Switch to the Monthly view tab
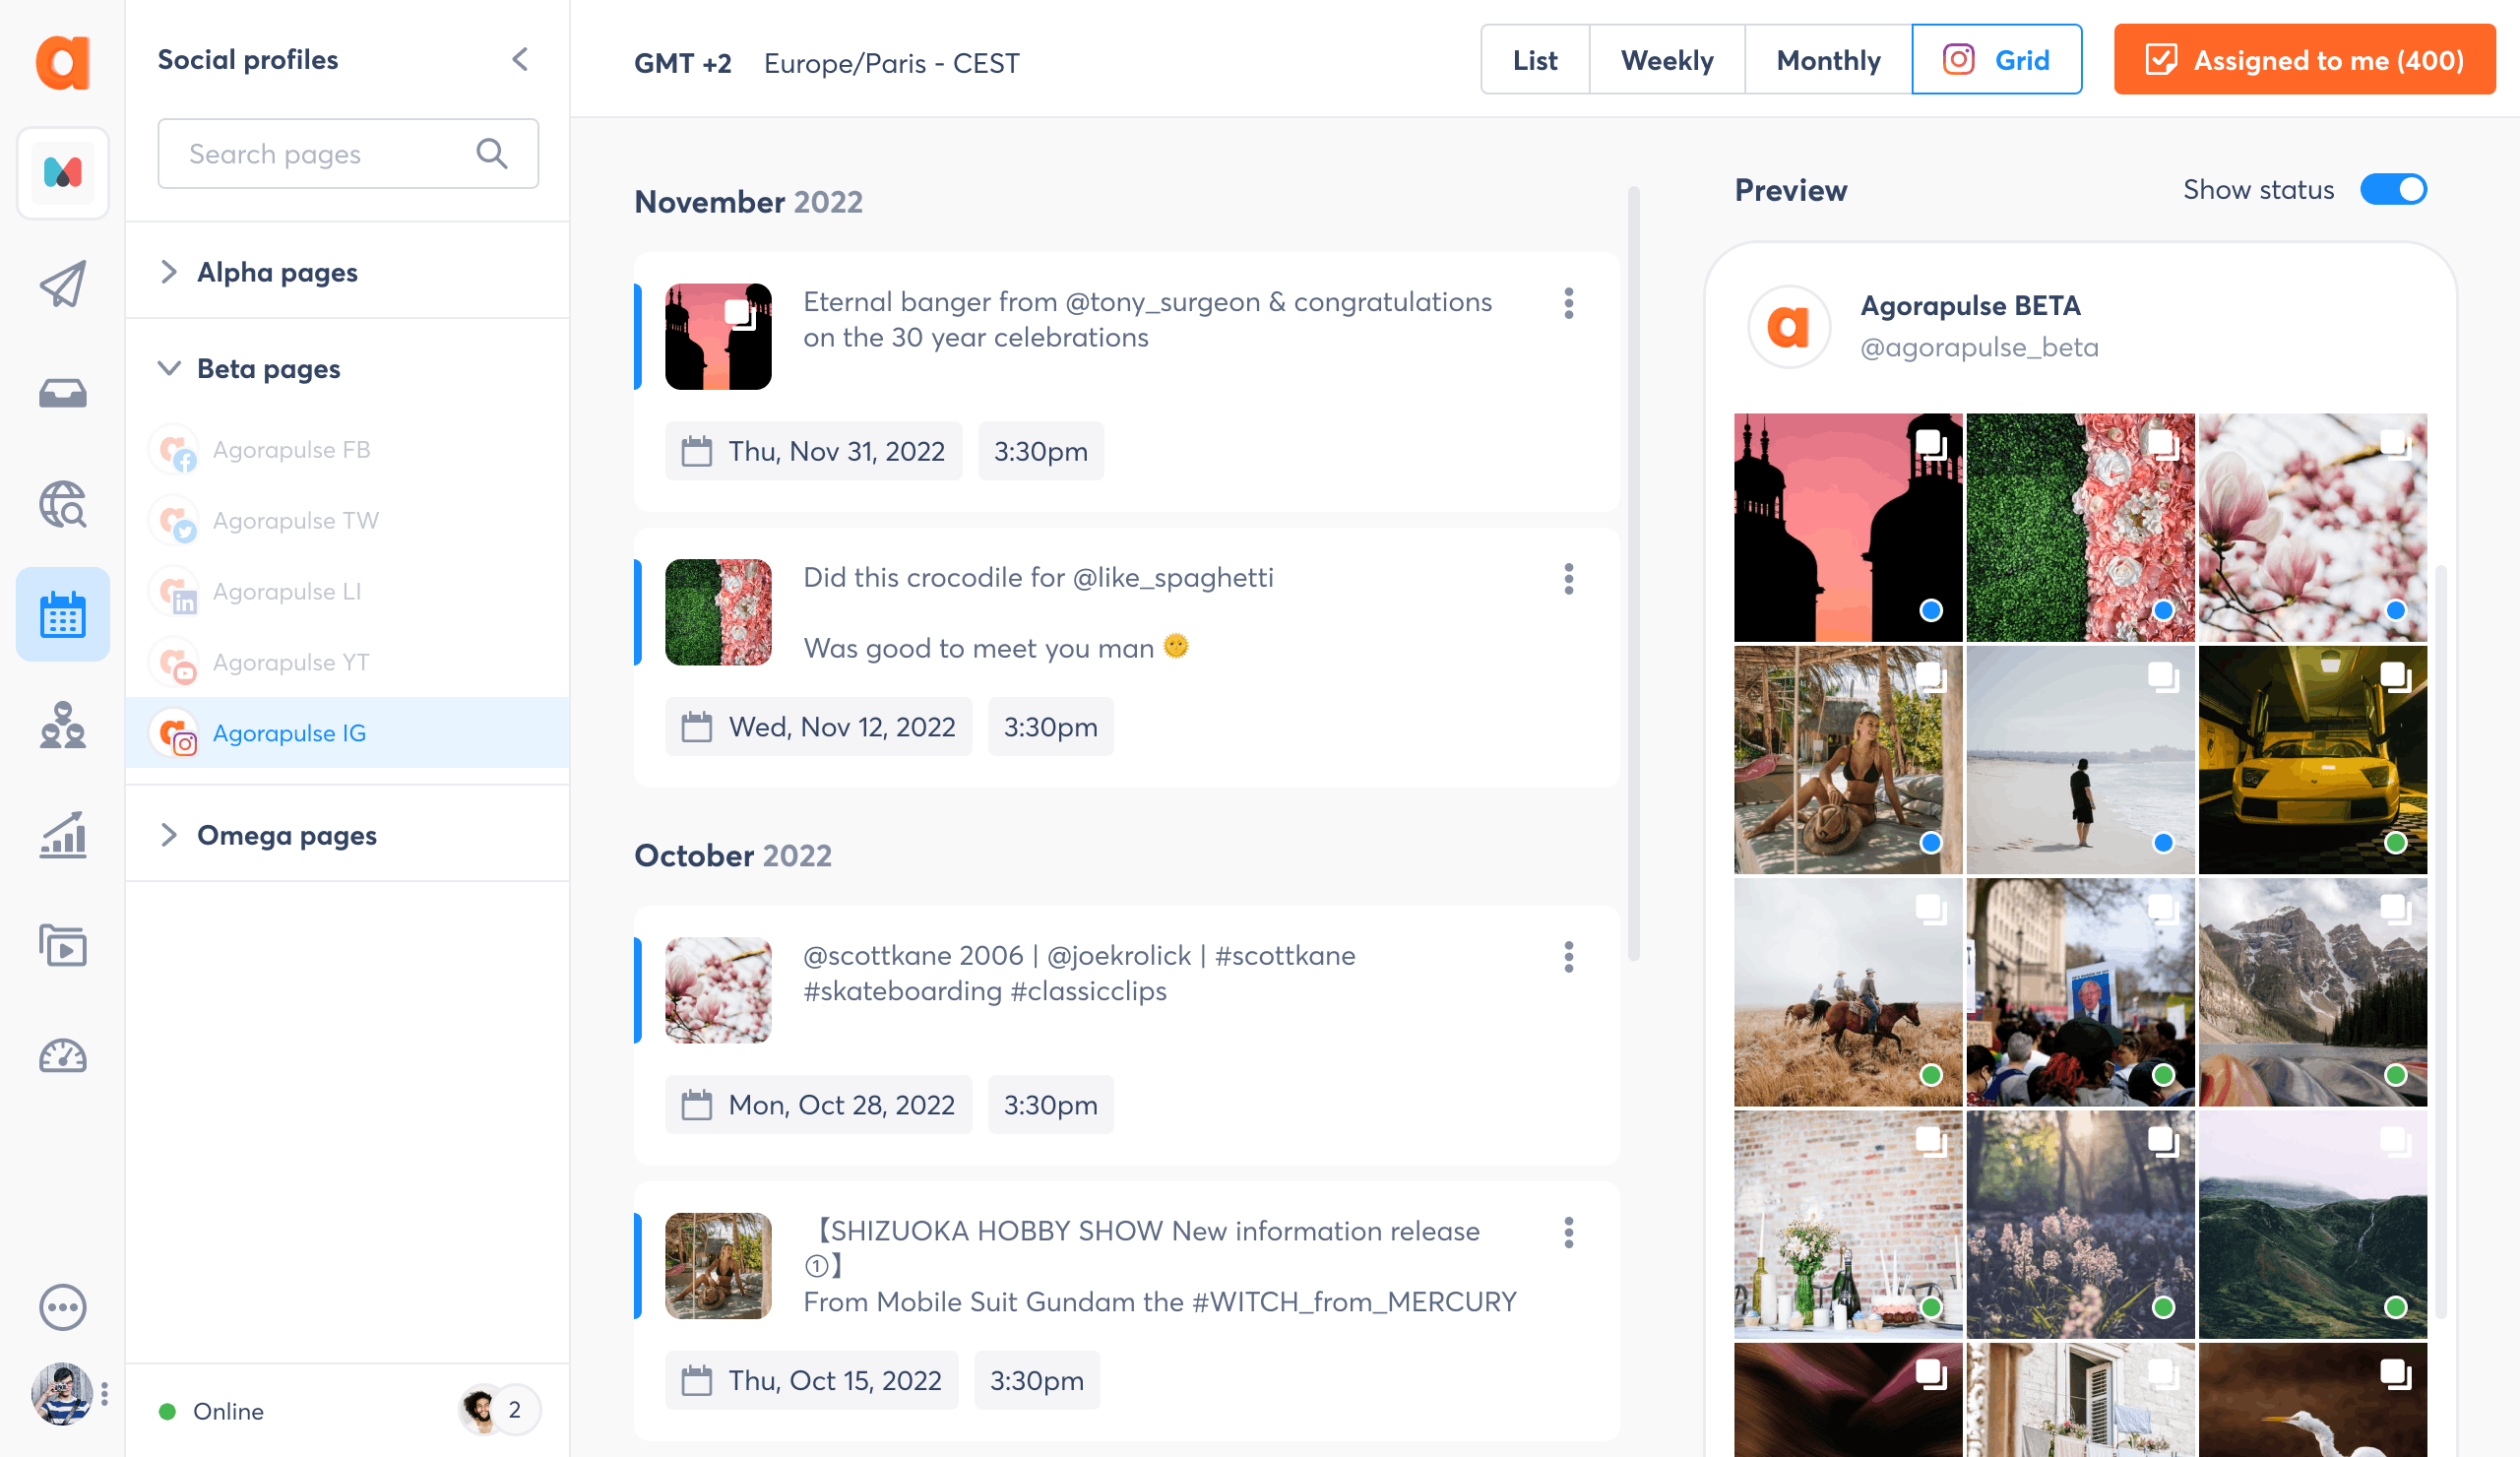The image size is (2520, 1457). click(x=1828, y=60)
